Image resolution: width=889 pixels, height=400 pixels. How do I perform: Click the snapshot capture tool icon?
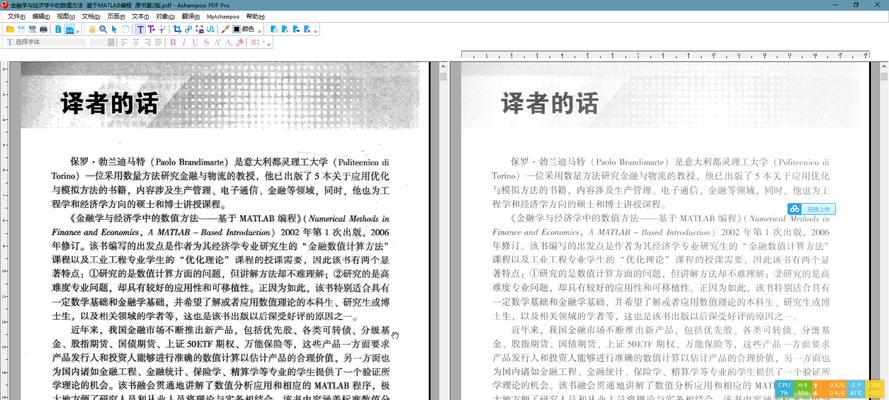[200, 29]
